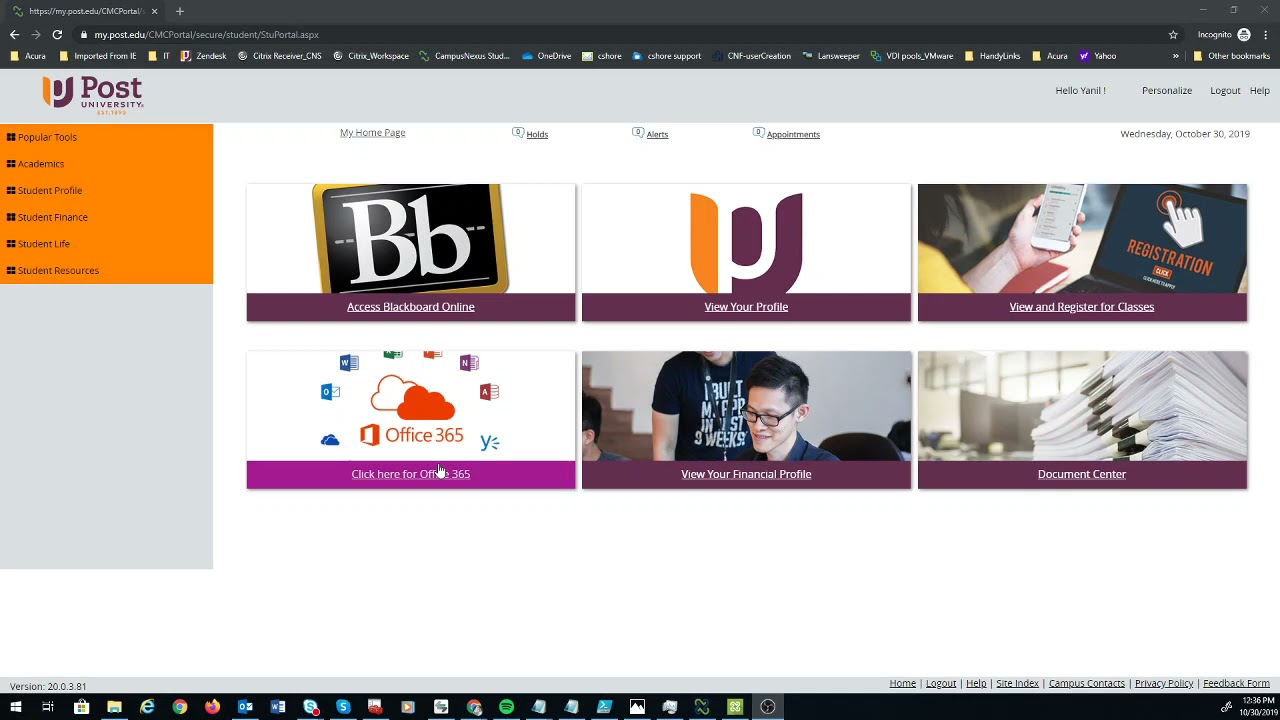This screenshot has height=720, width=1280.
Task: Open Campus Contacts footer link
Action: tap(1087, 683)
